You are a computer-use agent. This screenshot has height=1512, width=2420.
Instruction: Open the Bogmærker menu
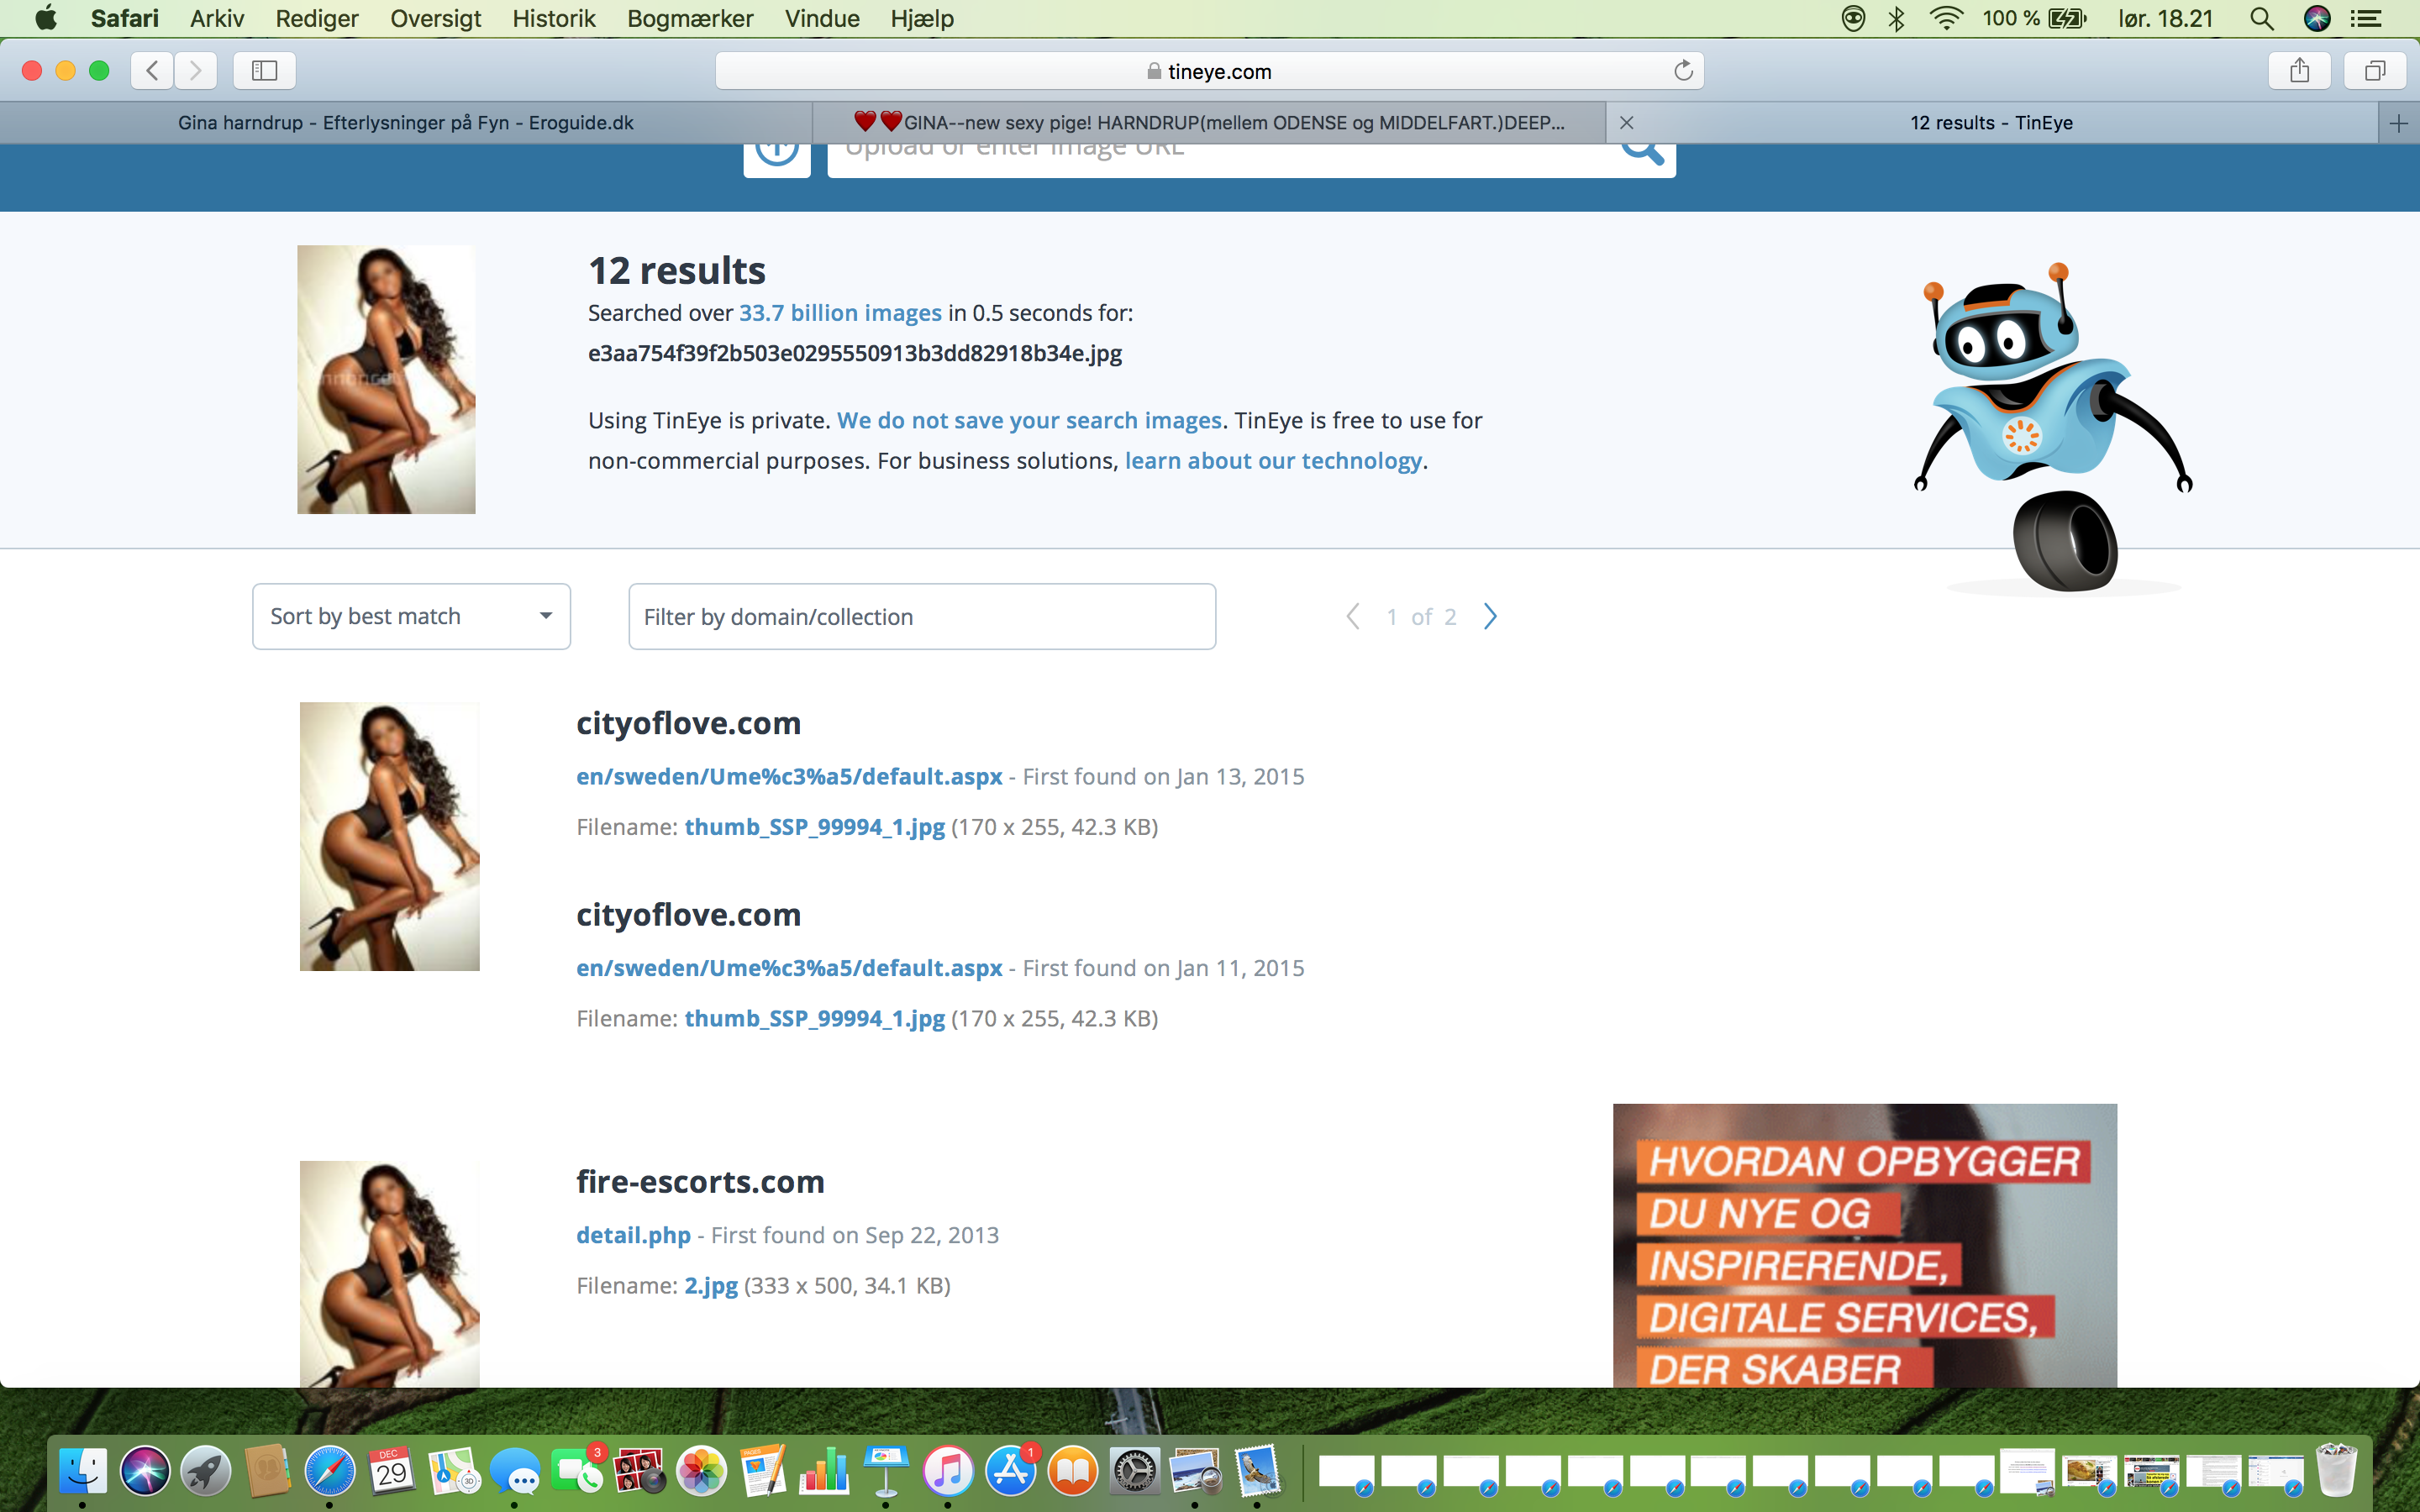click(x=690, y=18)
